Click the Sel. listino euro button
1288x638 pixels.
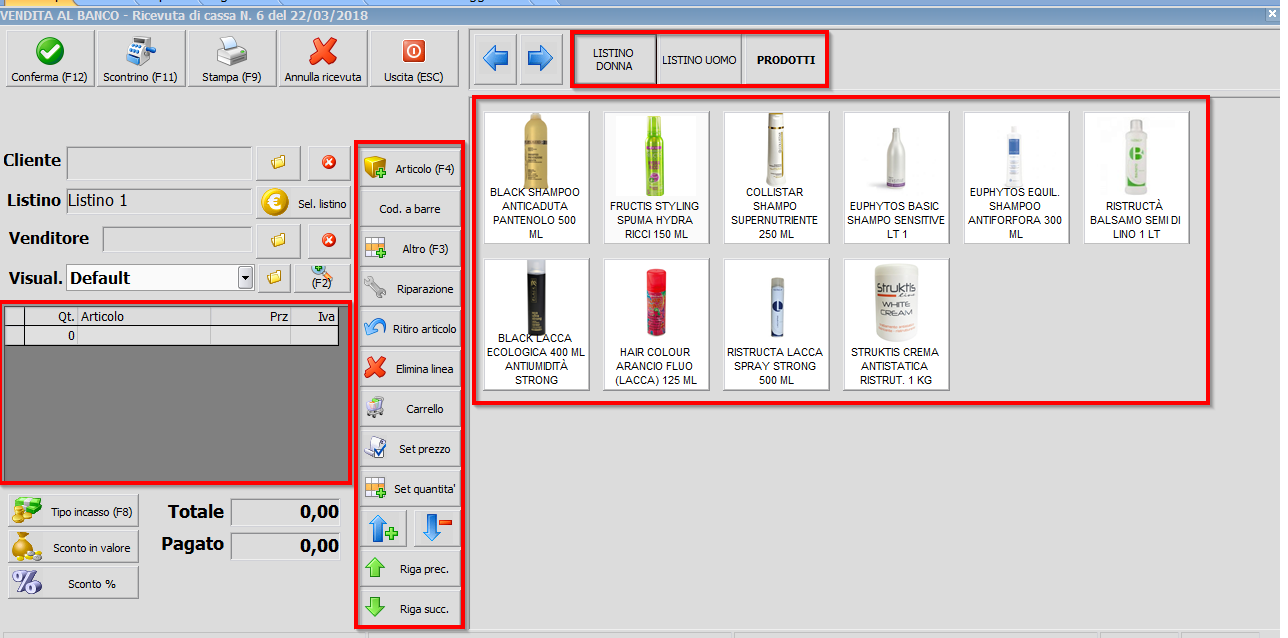[x=304, y=203]
